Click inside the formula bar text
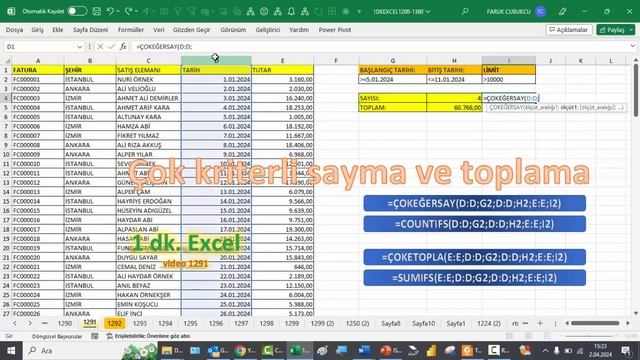640x360 pixels. click(x=380, y=47)
